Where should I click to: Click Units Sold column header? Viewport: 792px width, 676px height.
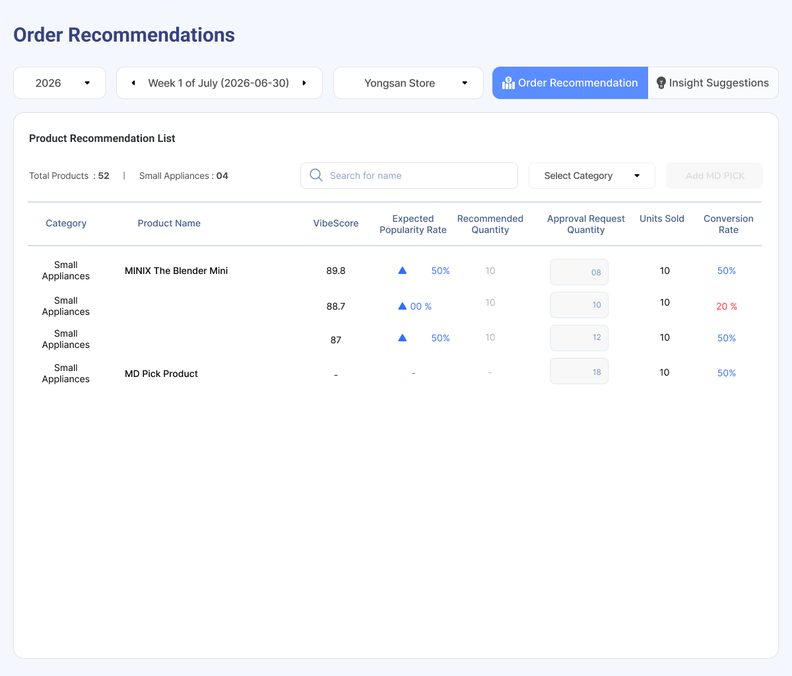tap(662, 218)
